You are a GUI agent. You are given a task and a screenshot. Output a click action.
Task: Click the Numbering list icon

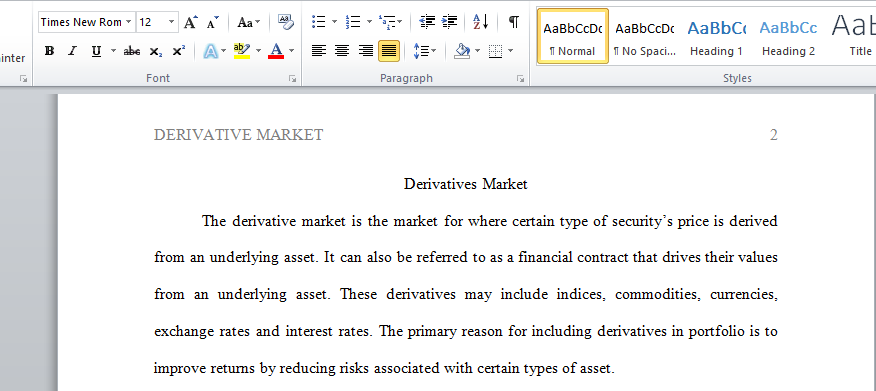click(353, 22)
